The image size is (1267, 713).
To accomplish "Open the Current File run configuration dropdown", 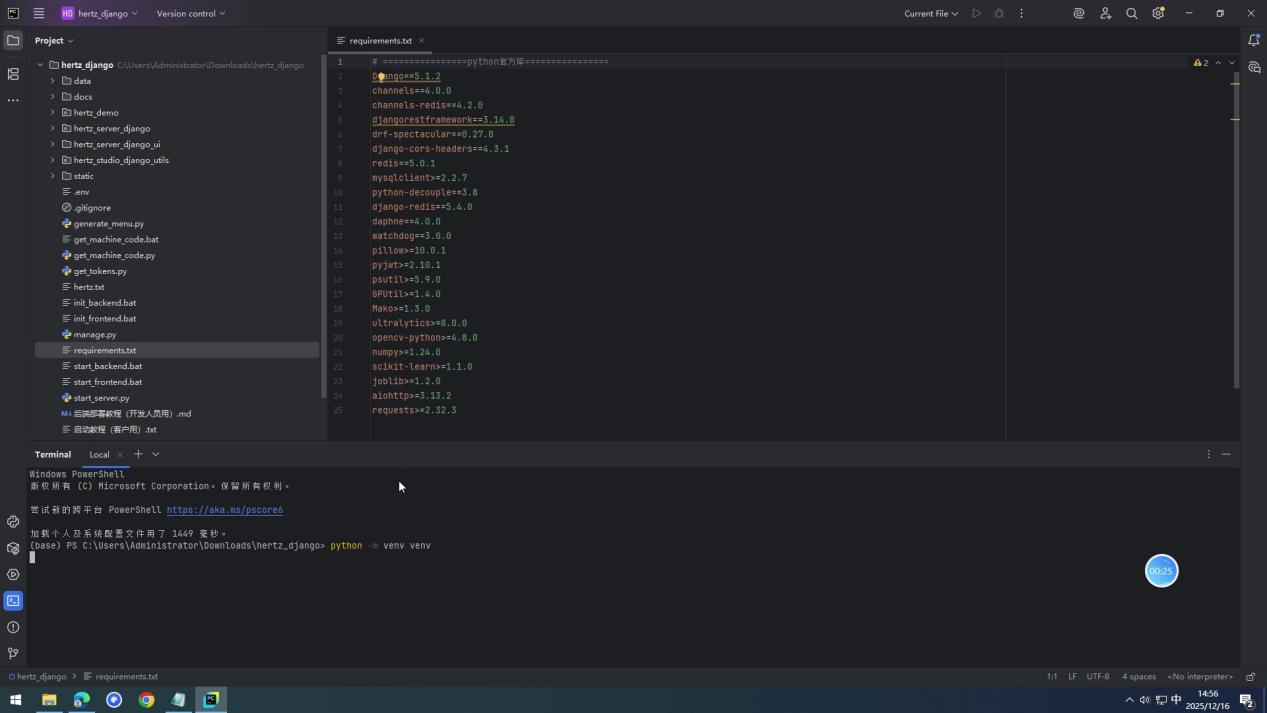I will coord(928,13).
